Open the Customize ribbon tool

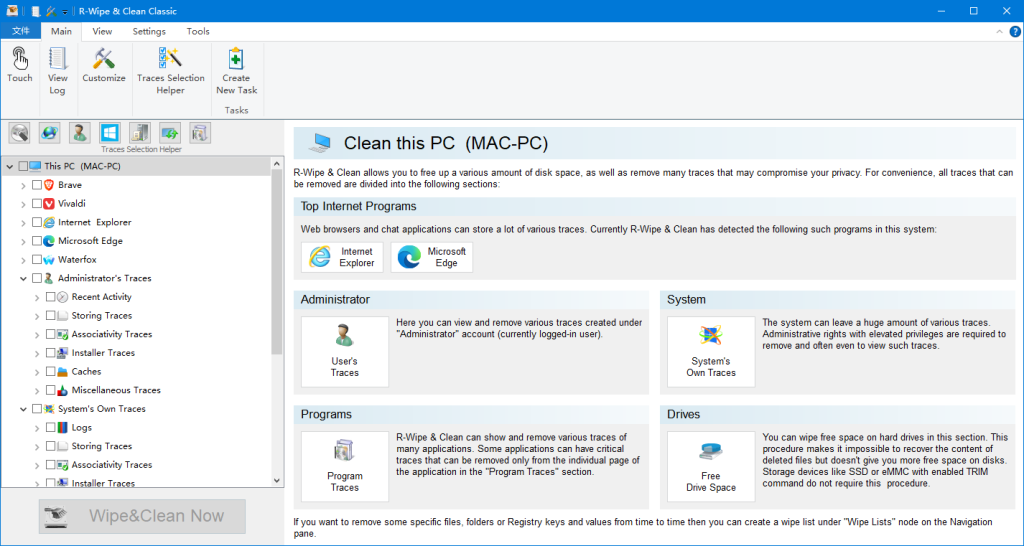point(104,65)
